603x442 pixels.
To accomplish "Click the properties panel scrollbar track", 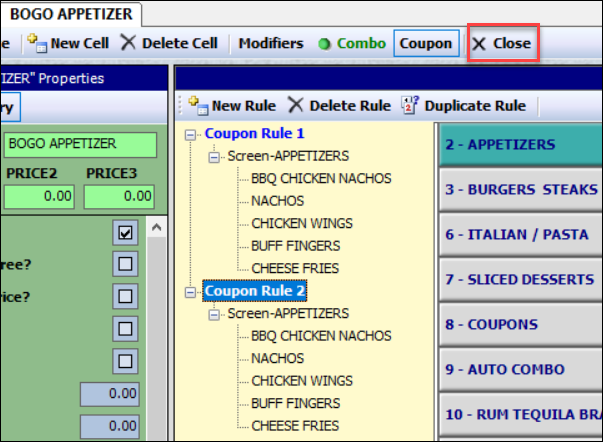I will pos(156,339).
